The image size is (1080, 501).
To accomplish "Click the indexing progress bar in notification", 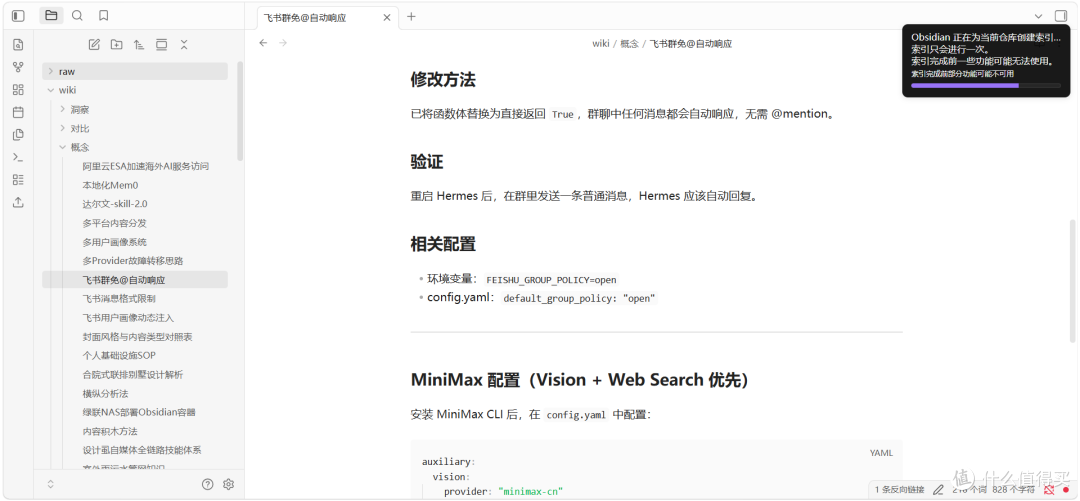I will click(x=986, y=85).
